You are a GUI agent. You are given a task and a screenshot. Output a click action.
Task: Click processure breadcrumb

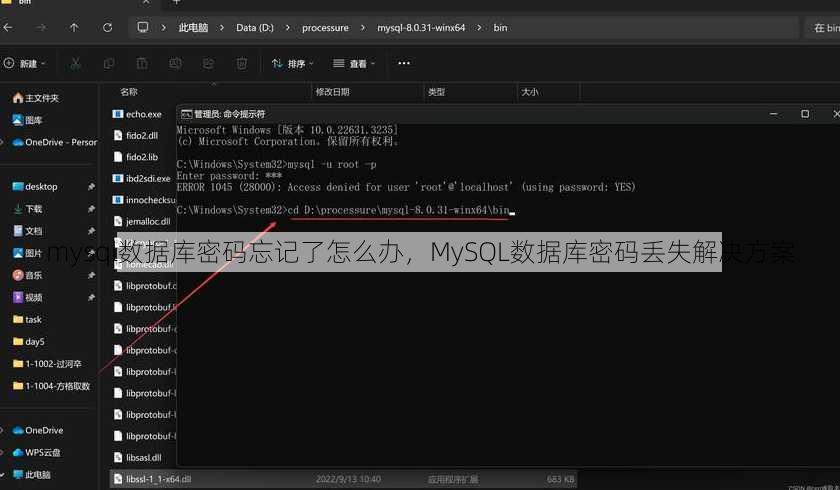click(x=325, y=27)
